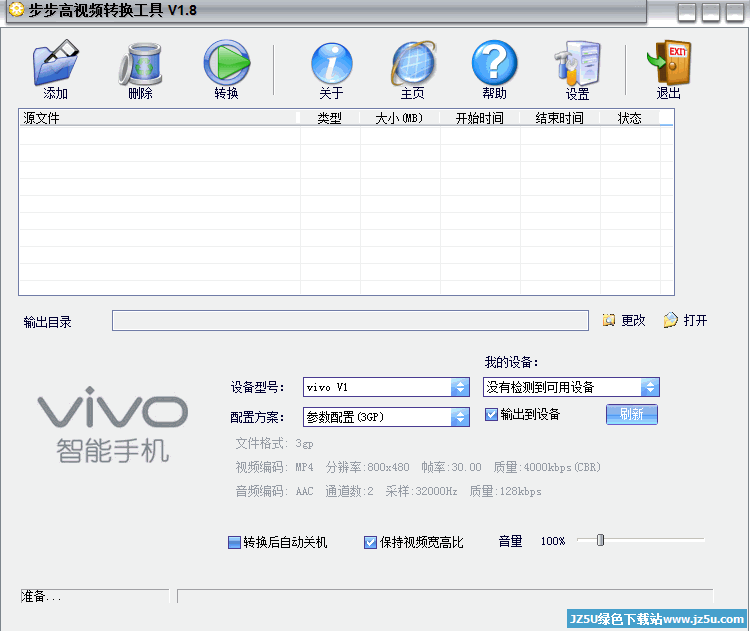The height and width of the screenshot is (631, 750).
Task: Click the 准备... status bar text
Action: [x=41, y=596]
